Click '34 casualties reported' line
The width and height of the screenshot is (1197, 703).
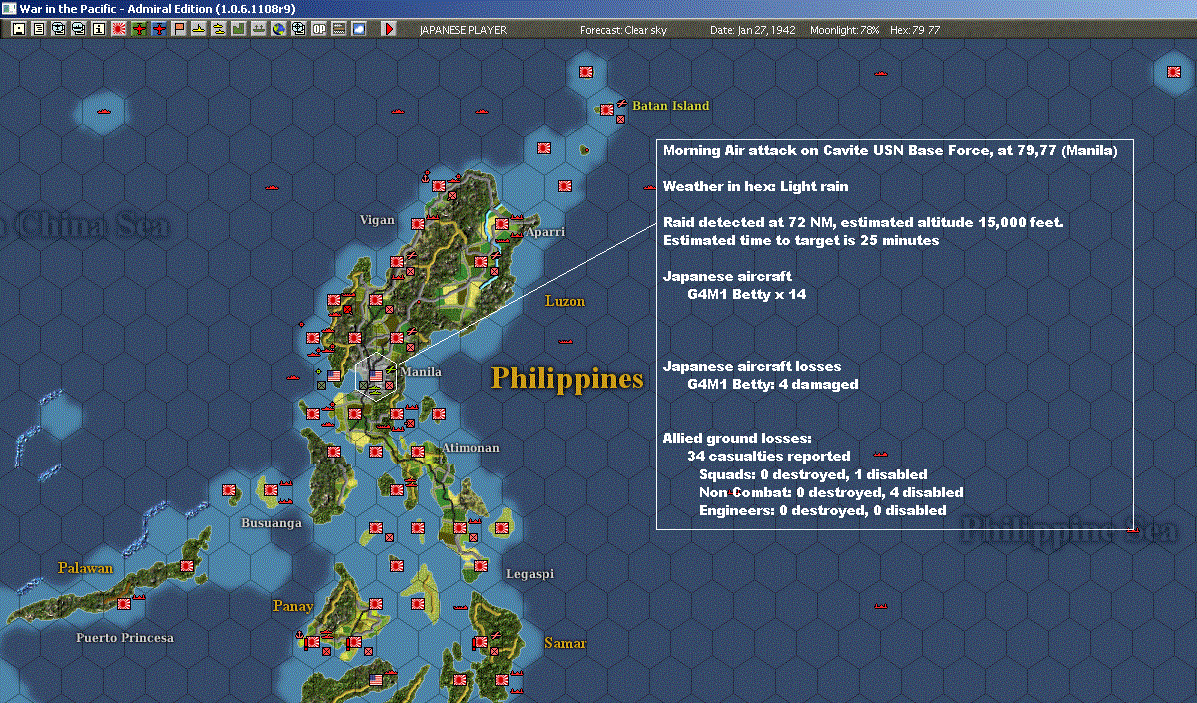click(x=769, y=456)
